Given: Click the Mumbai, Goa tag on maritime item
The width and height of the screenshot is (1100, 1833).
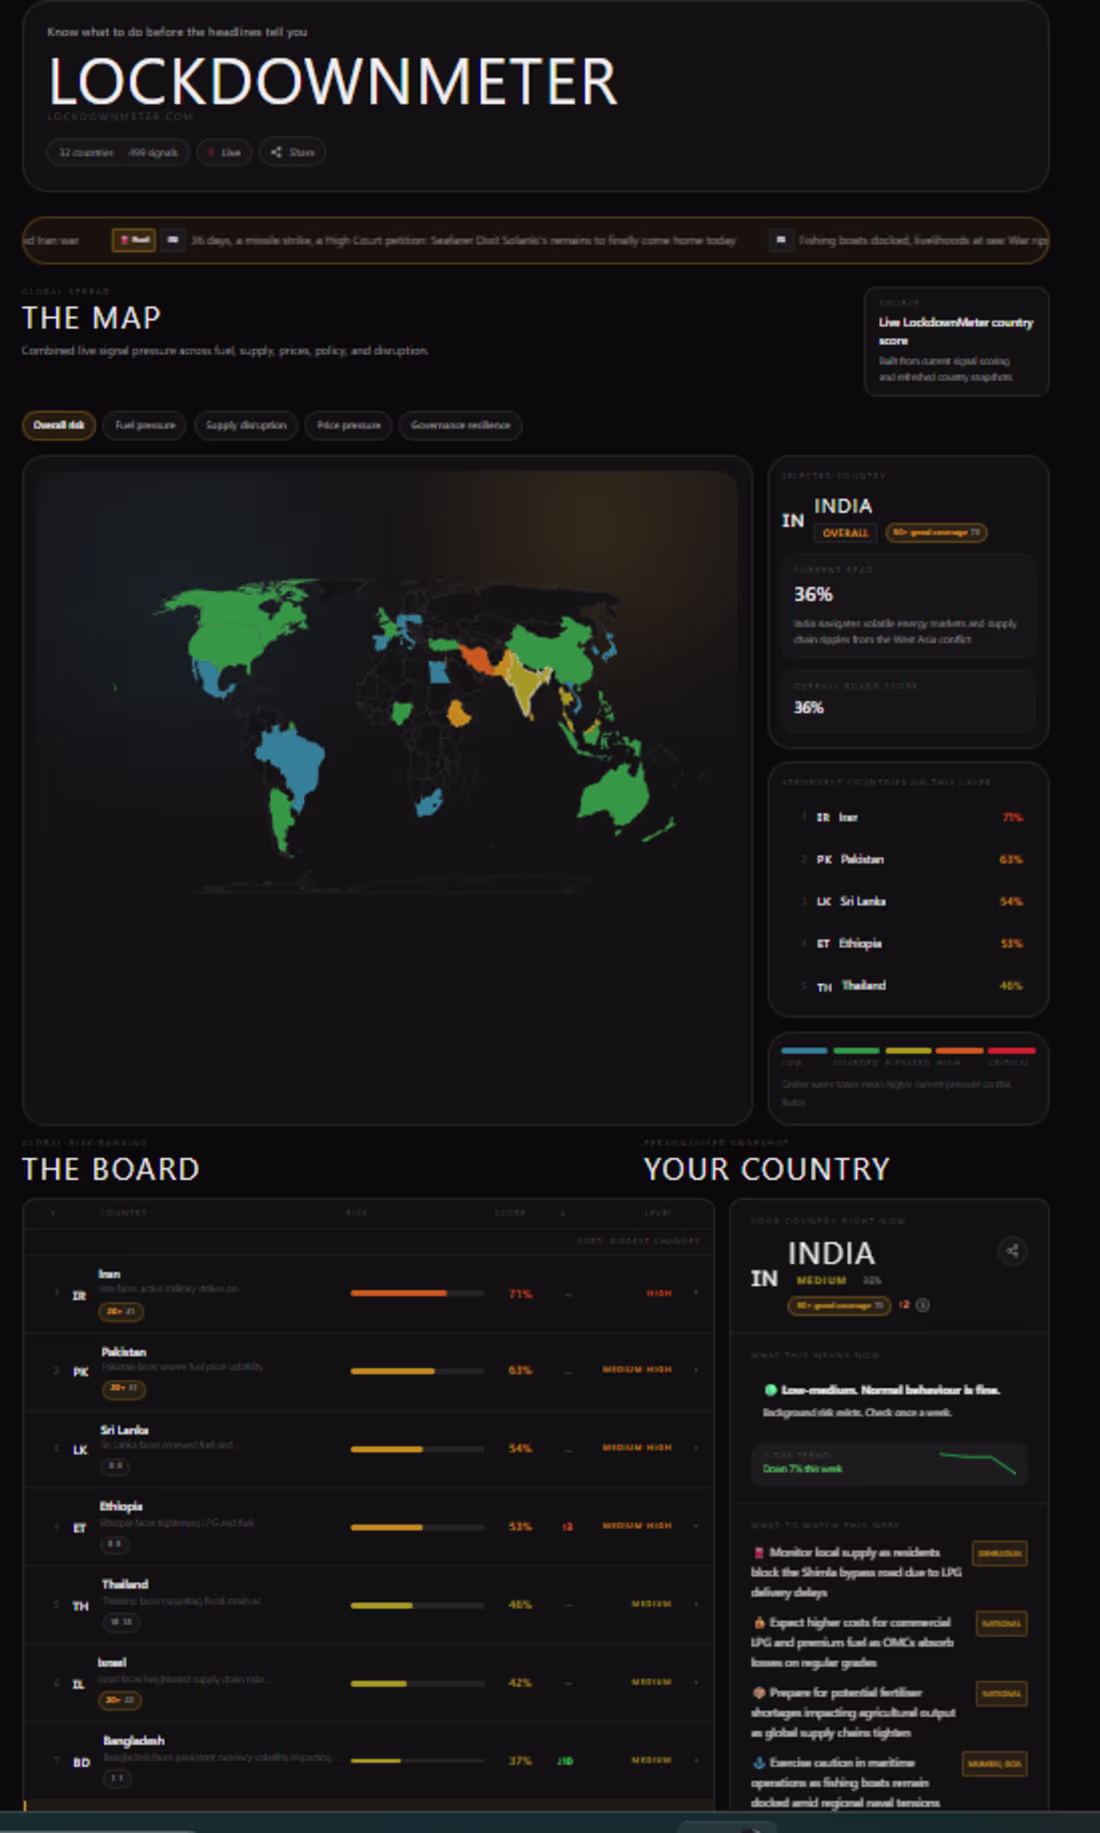Looking at the screenshot, I should [994, 1764].
